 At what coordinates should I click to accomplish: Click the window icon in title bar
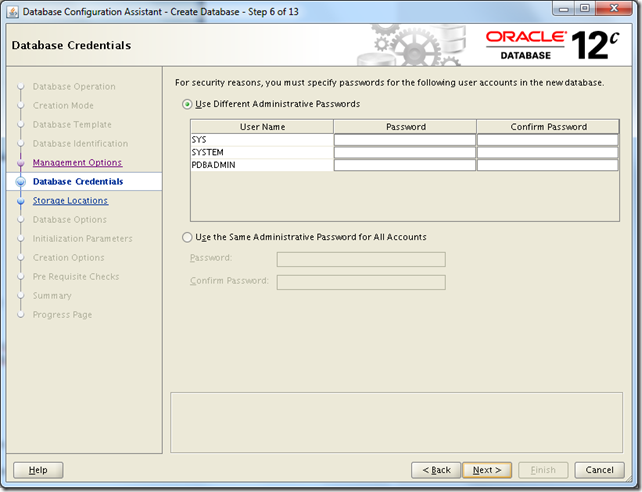click(x=13, y=13)
